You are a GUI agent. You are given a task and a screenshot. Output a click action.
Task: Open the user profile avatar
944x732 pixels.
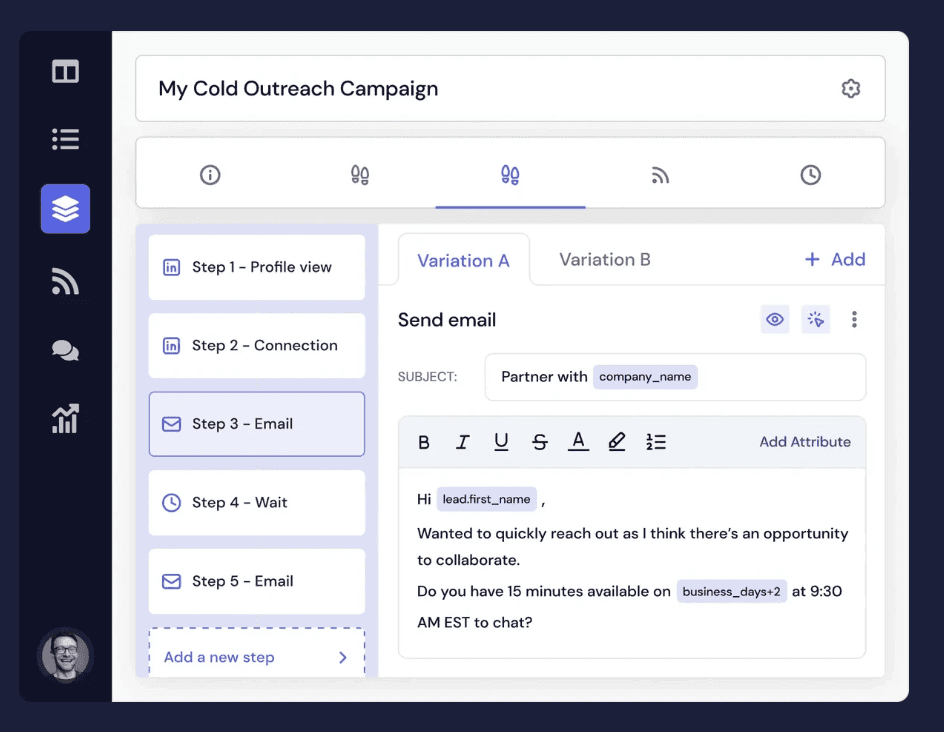click(65, 656)
